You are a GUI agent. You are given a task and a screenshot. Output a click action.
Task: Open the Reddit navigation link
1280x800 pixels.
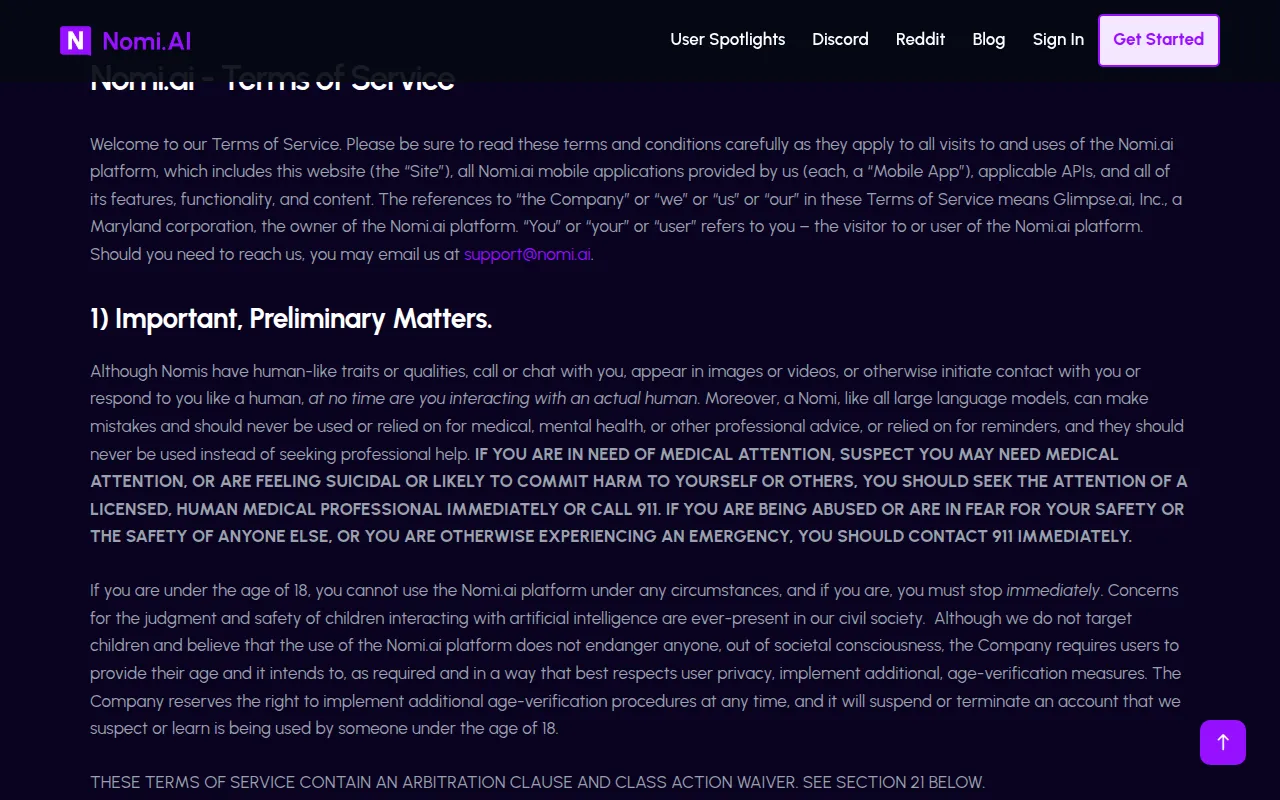[921, 39]
